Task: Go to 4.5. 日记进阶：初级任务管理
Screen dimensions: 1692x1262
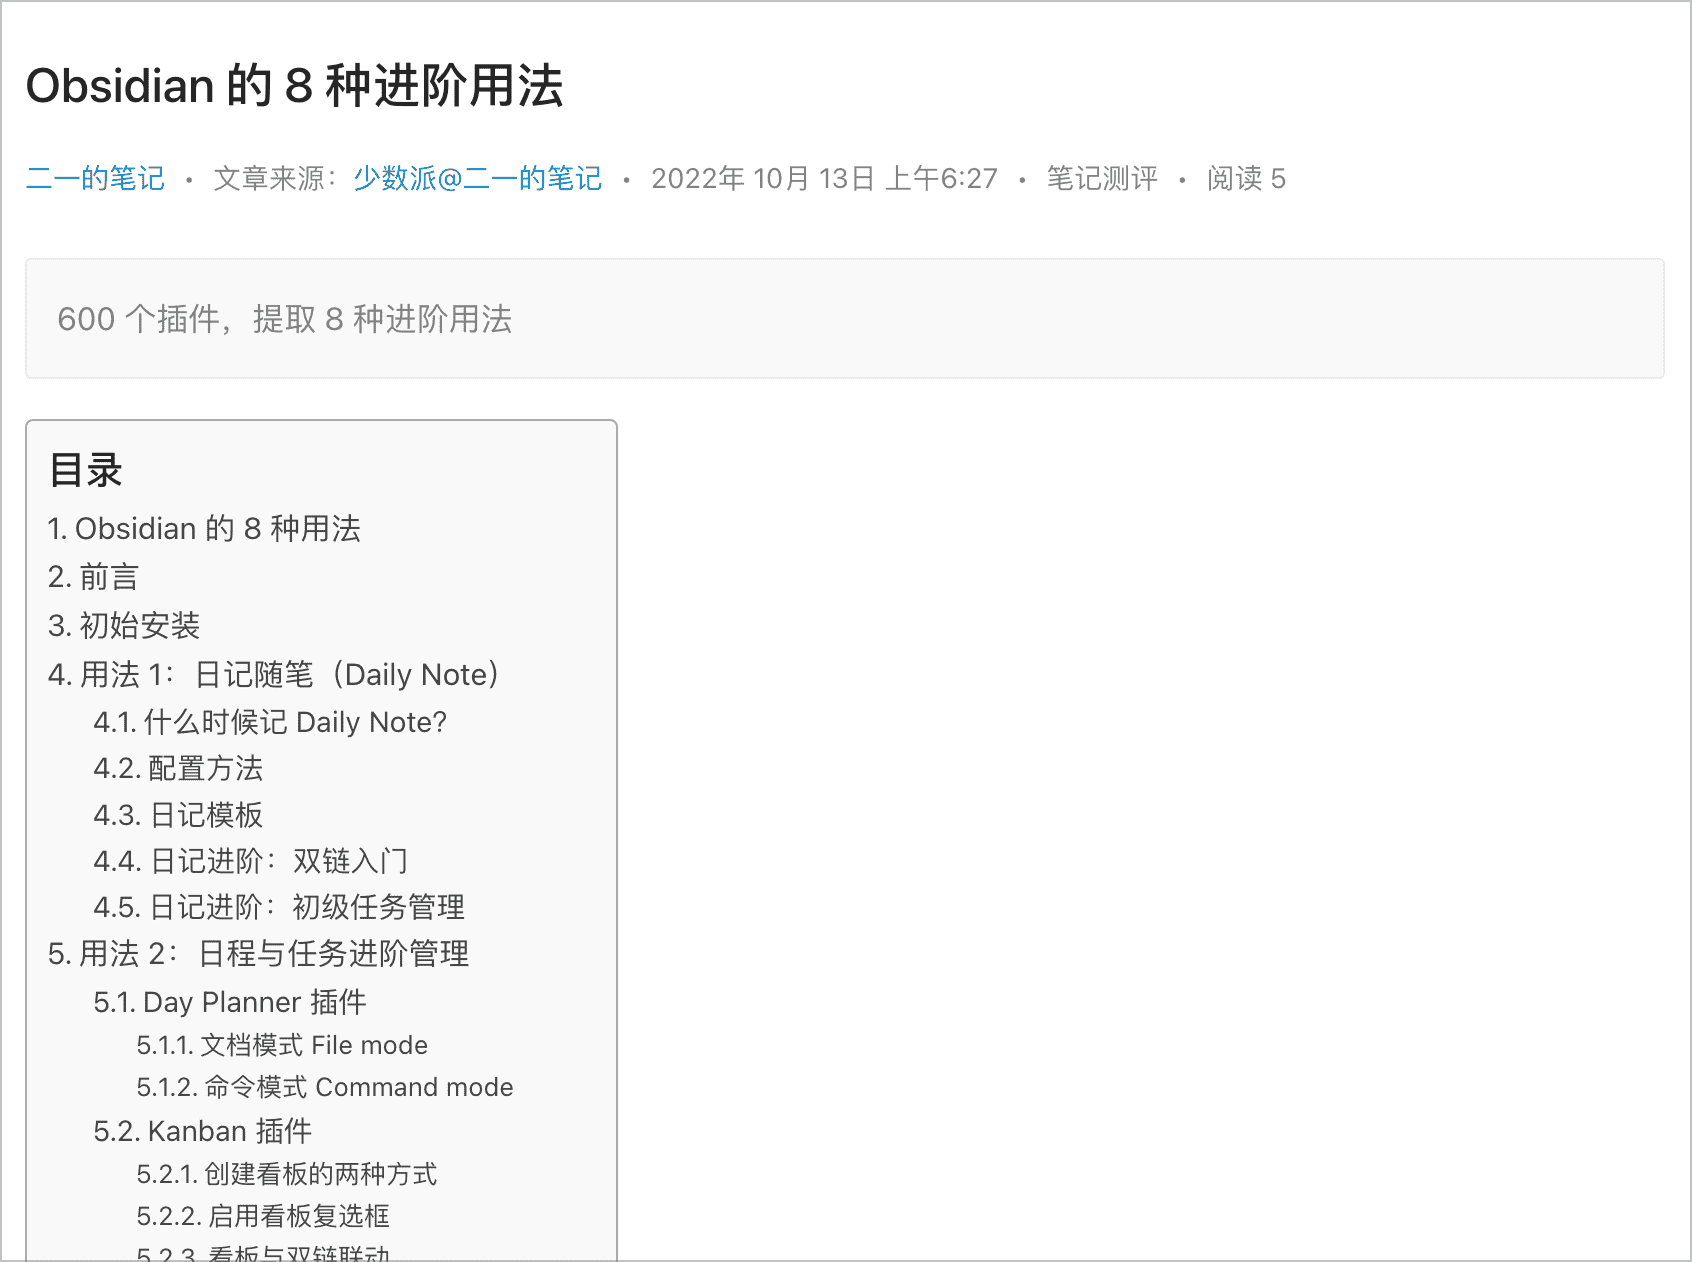Action: click(x=279, y=907)
